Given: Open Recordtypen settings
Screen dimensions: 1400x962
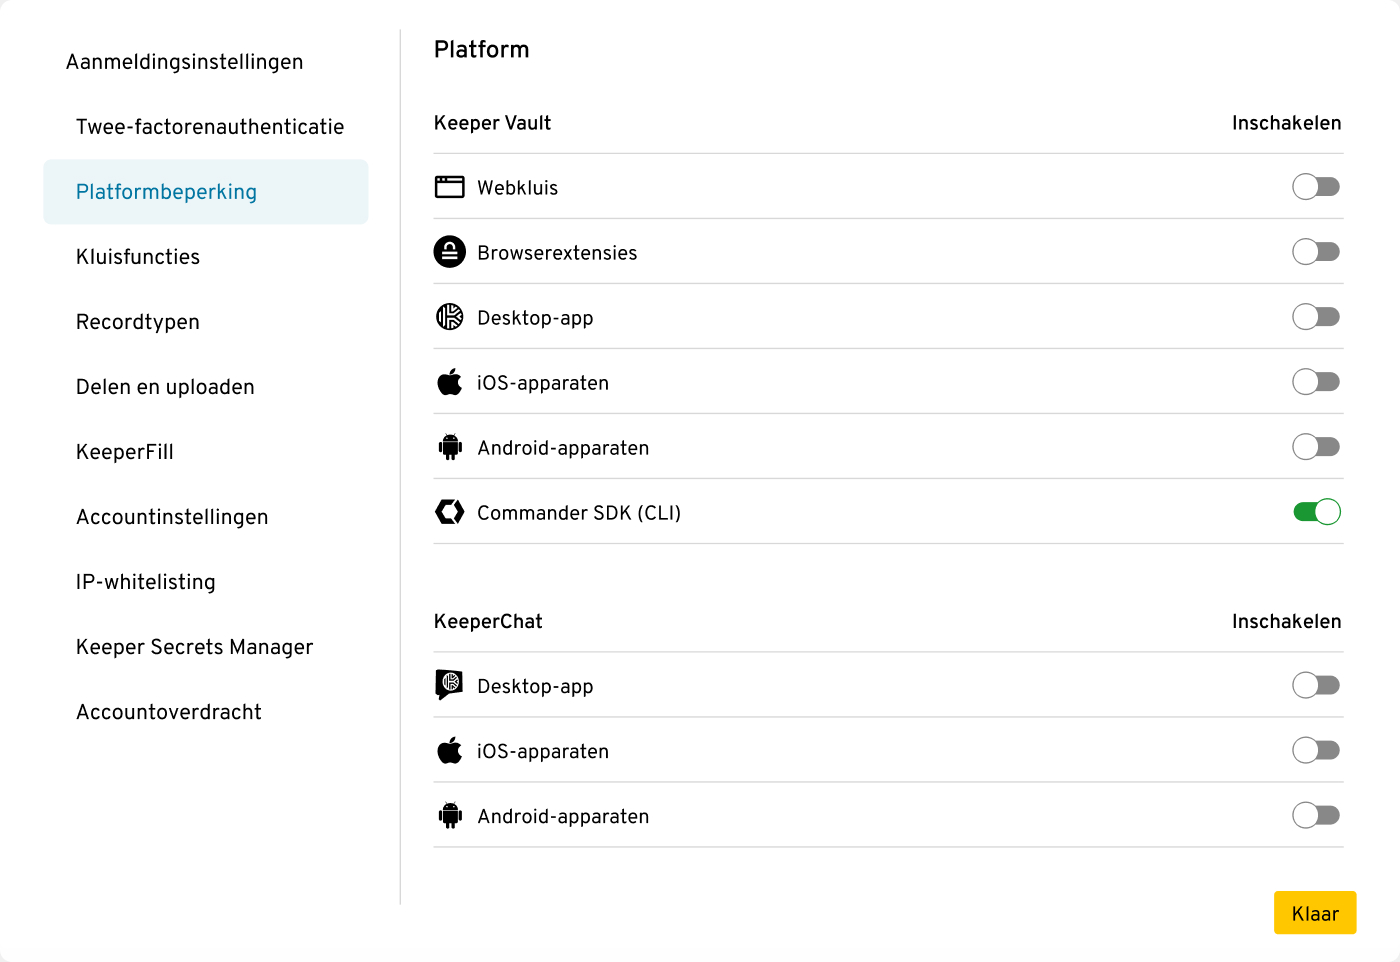Looking at the screenshot, I should click(x=138, y=322).
